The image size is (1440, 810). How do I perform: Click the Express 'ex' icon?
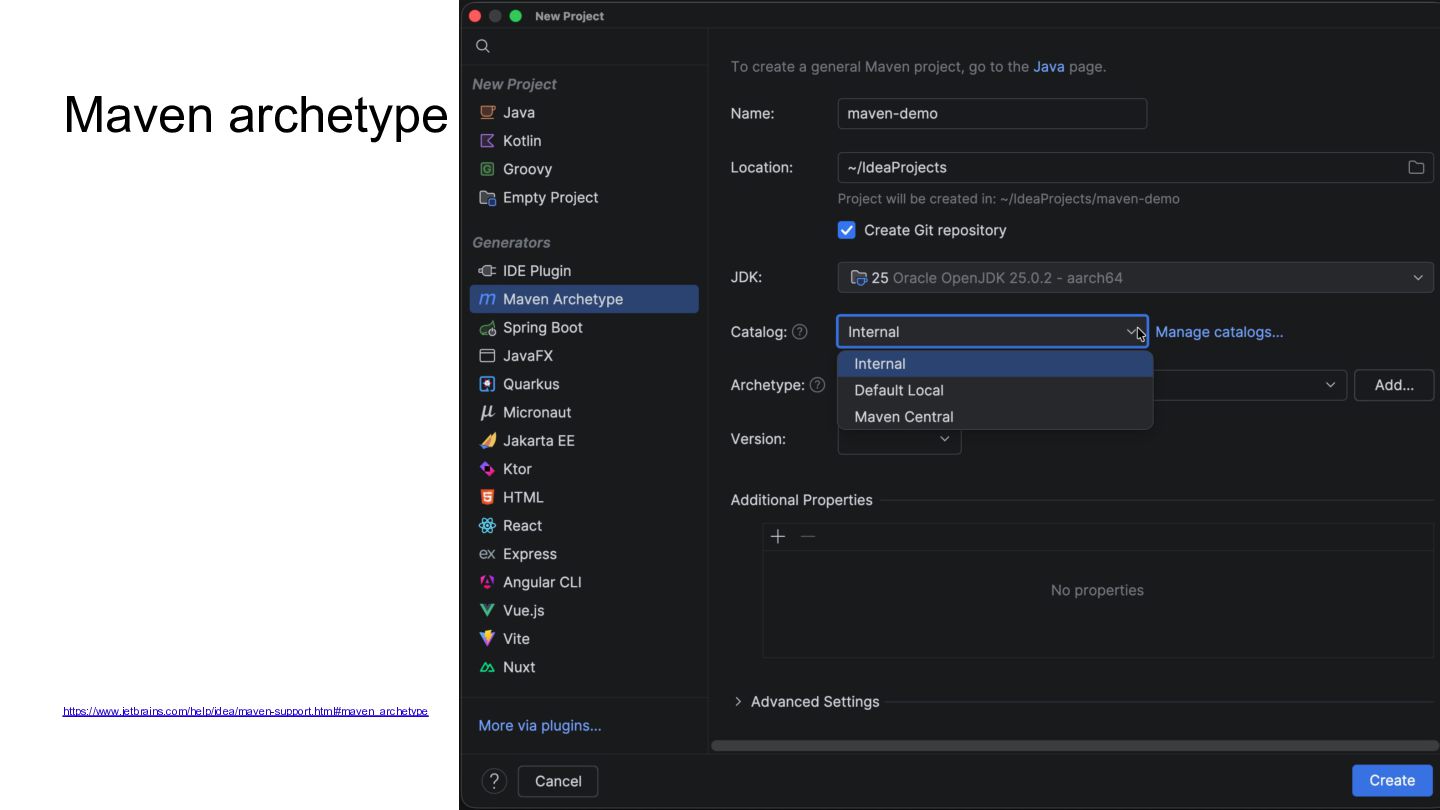pos(487,554)
